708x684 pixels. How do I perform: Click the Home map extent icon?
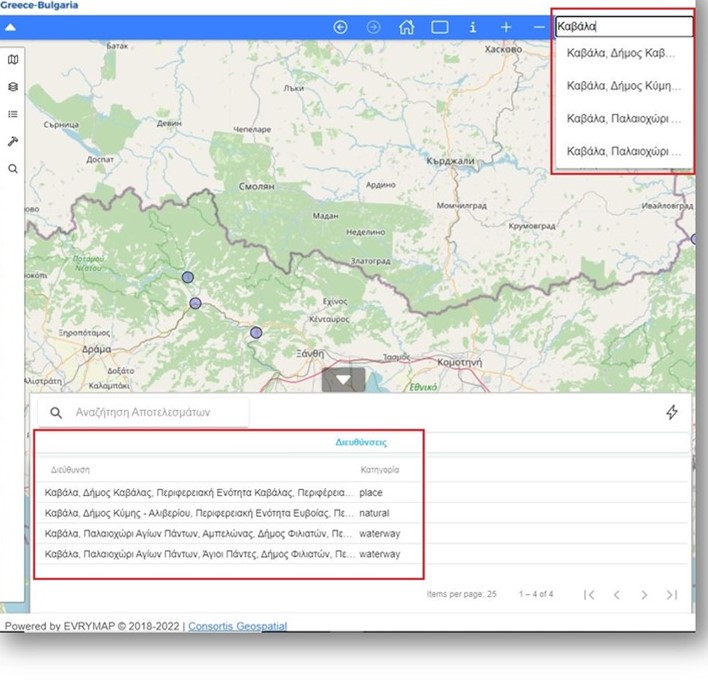pos(406,27)
